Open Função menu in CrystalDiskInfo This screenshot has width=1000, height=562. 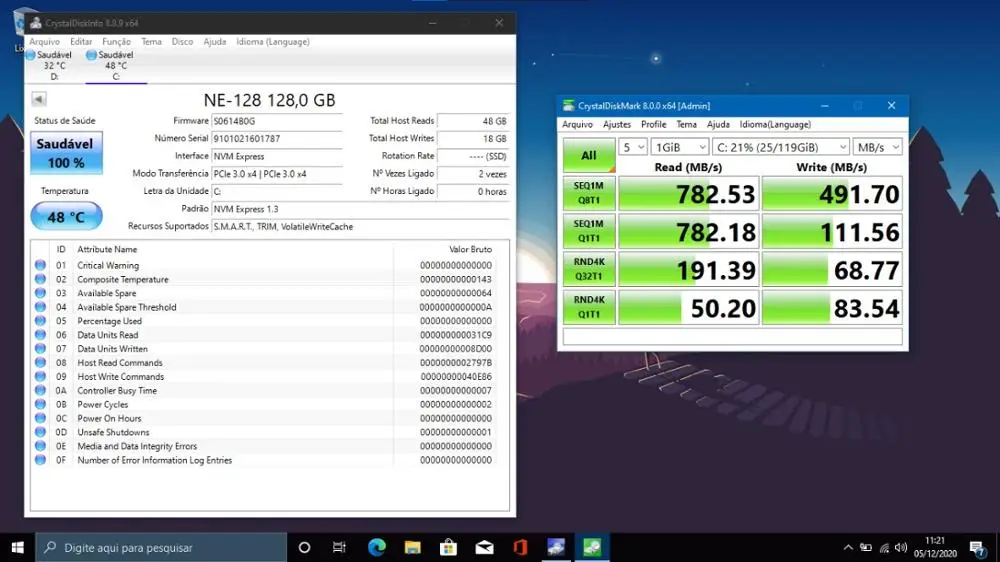(x=116, y=41)
